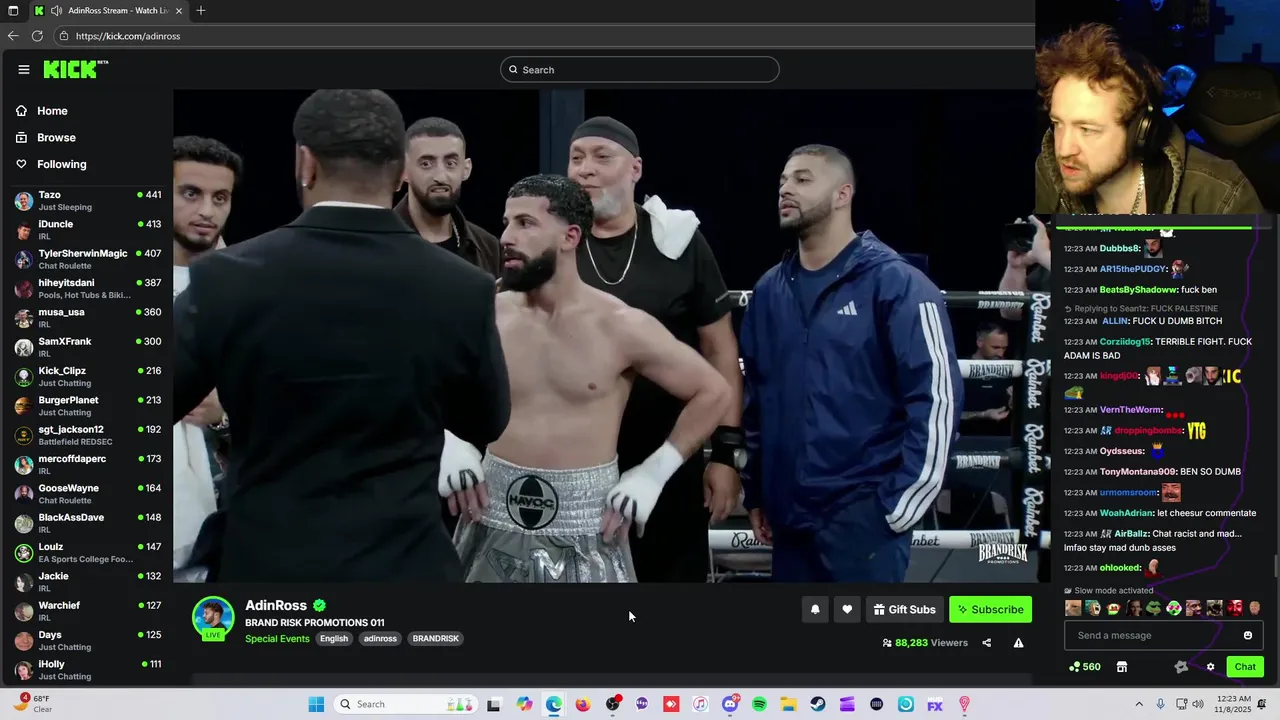Click username TonyMontana909 in chat
1280x720 pixels.
tap(1138, 472)
